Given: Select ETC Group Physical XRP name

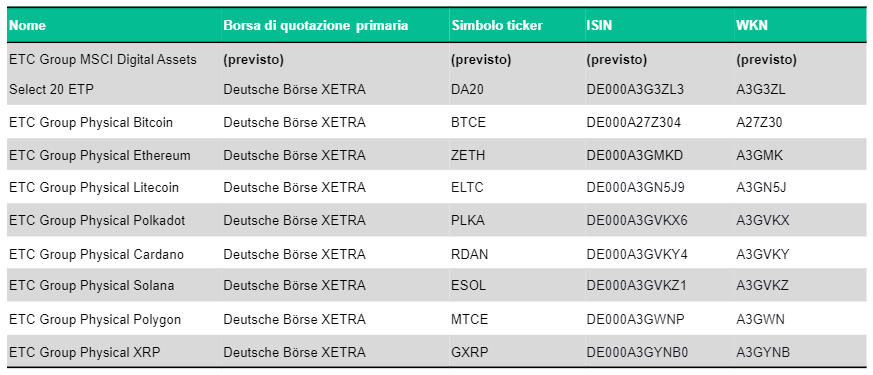Looking at the screenshot, I should tap(85, 352).
